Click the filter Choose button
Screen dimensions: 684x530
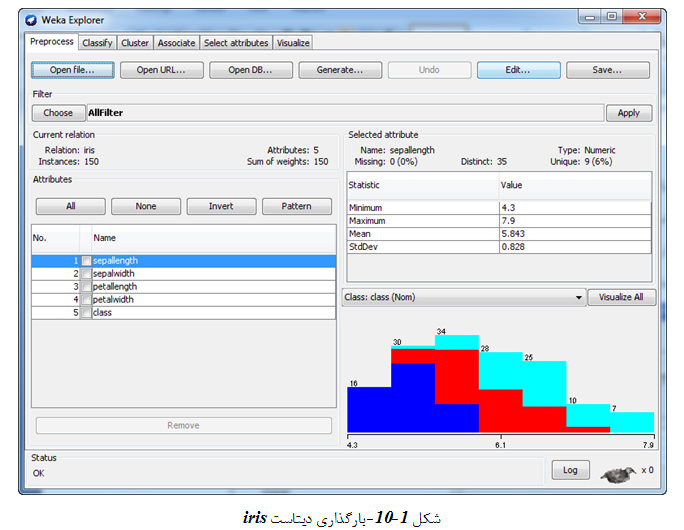(58, 113)
